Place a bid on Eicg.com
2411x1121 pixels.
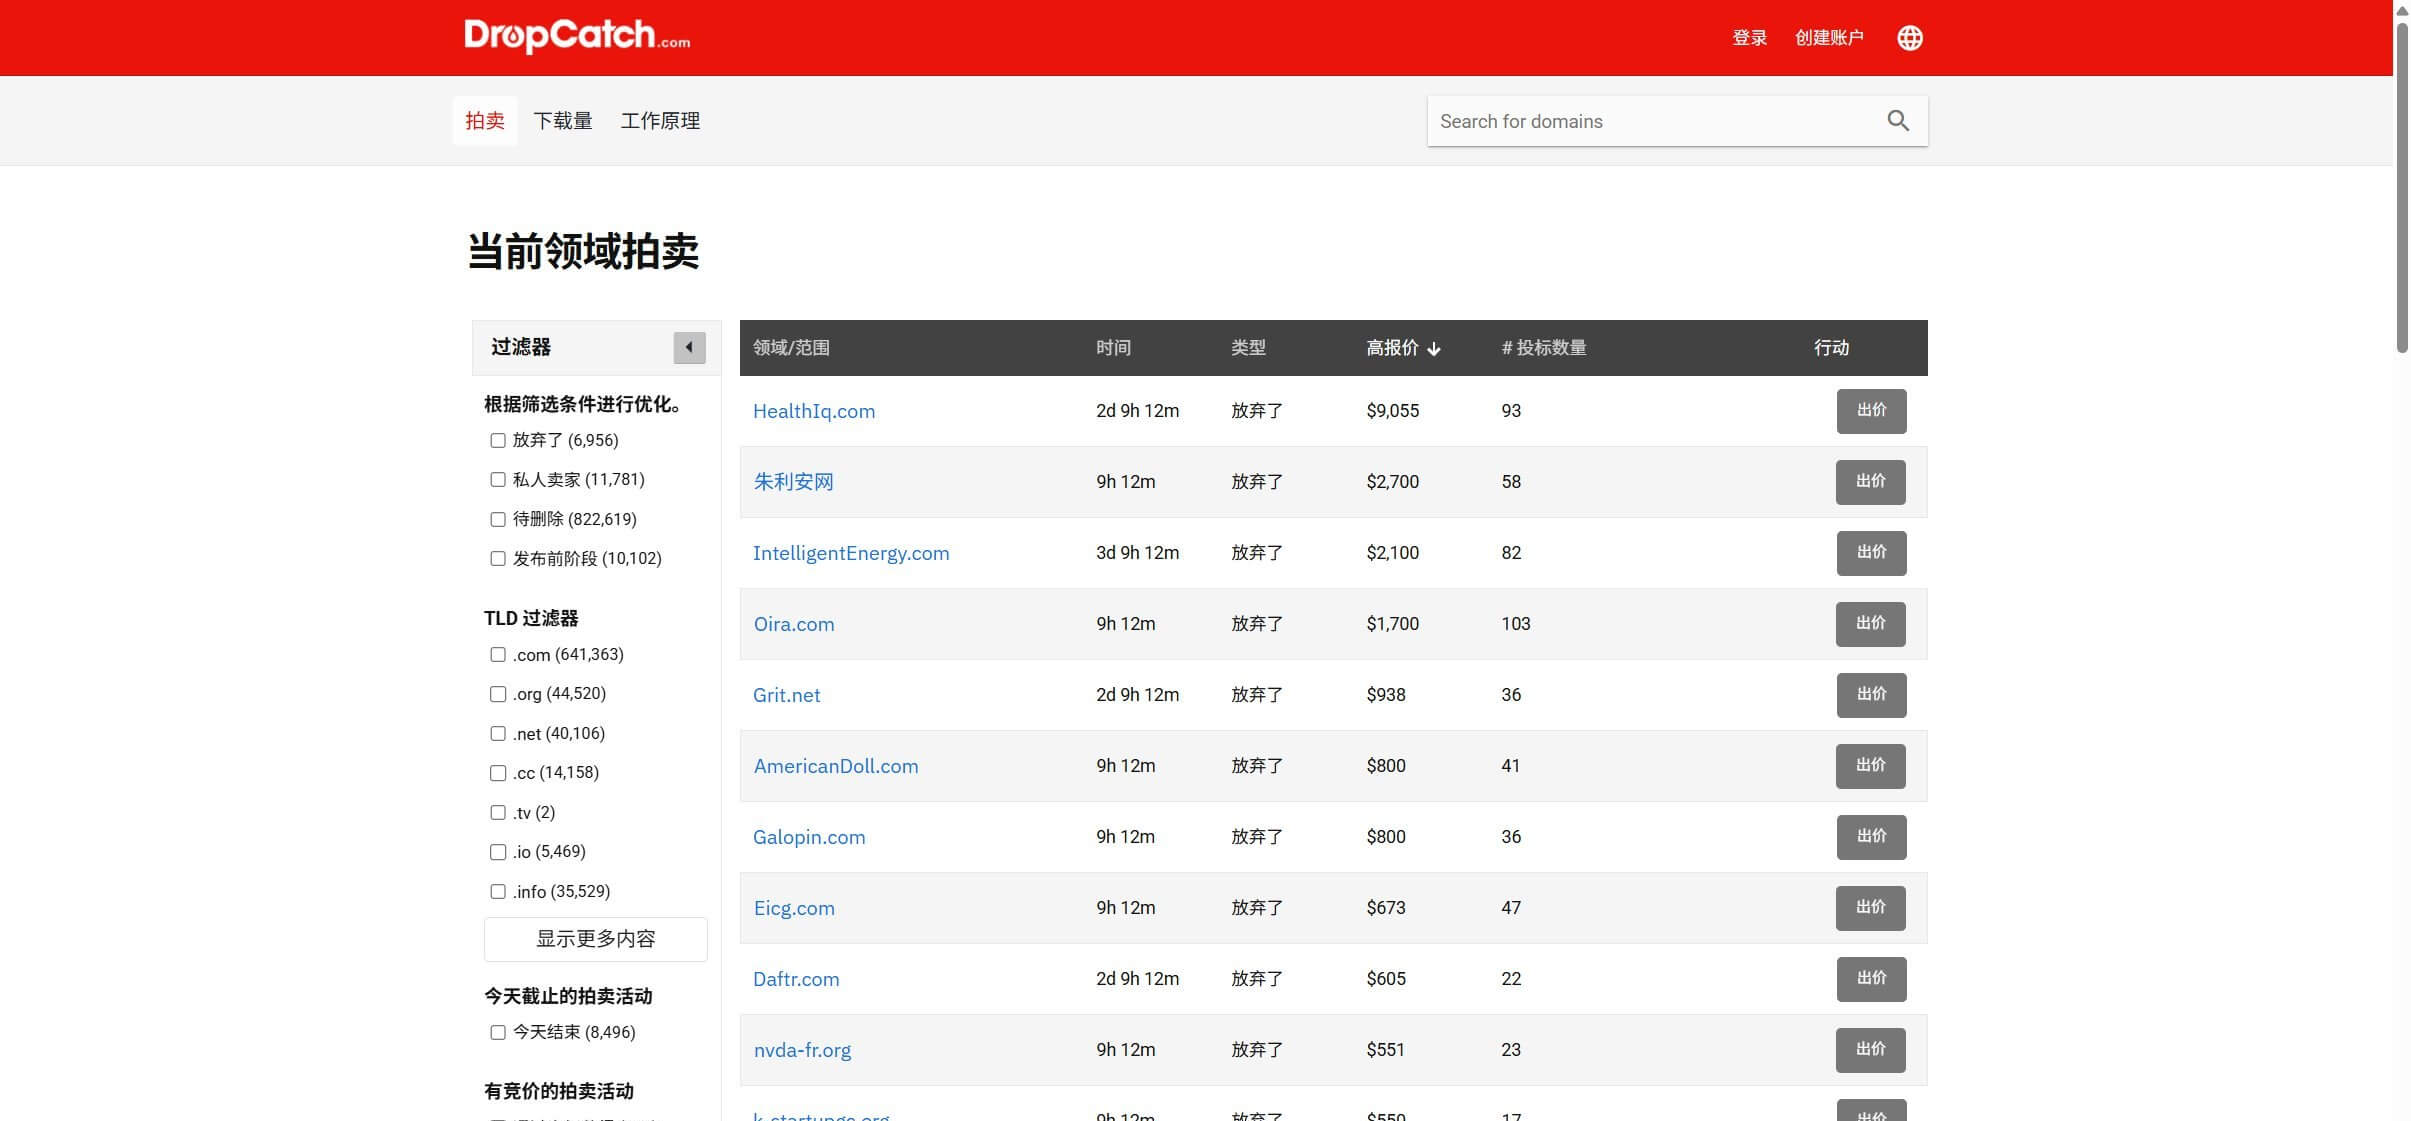click(1871, 908)
